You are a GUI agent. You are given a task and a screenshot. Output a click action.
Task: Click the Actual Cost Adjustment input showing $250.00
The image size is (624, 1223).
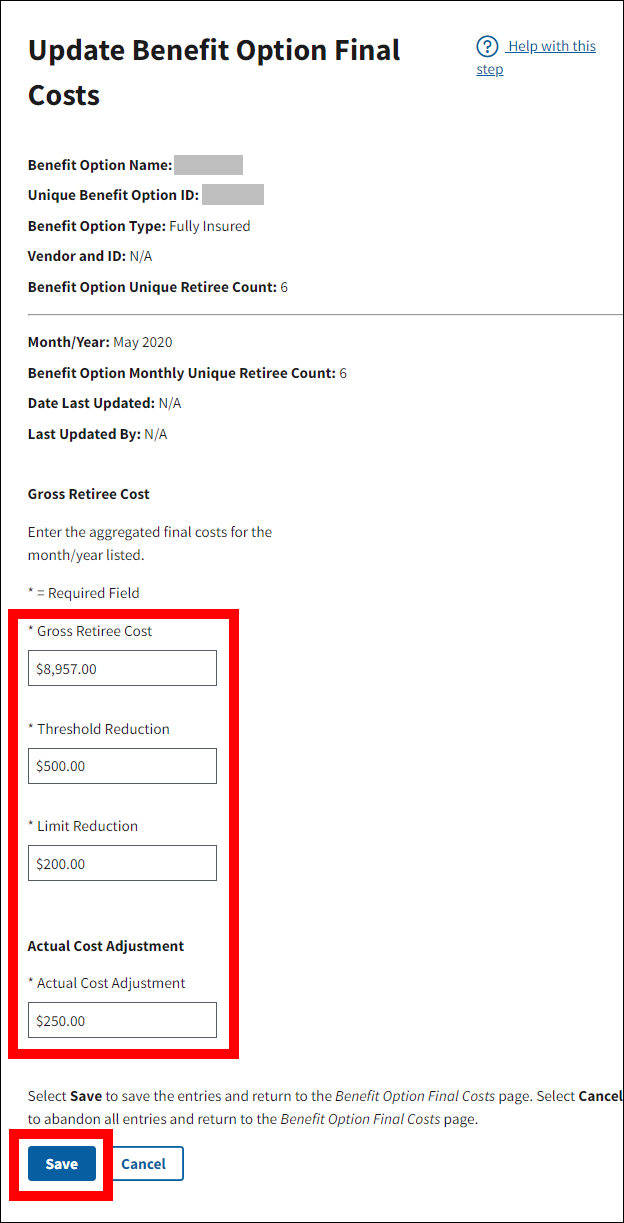pyautogui.click(x=122, y=1020)
